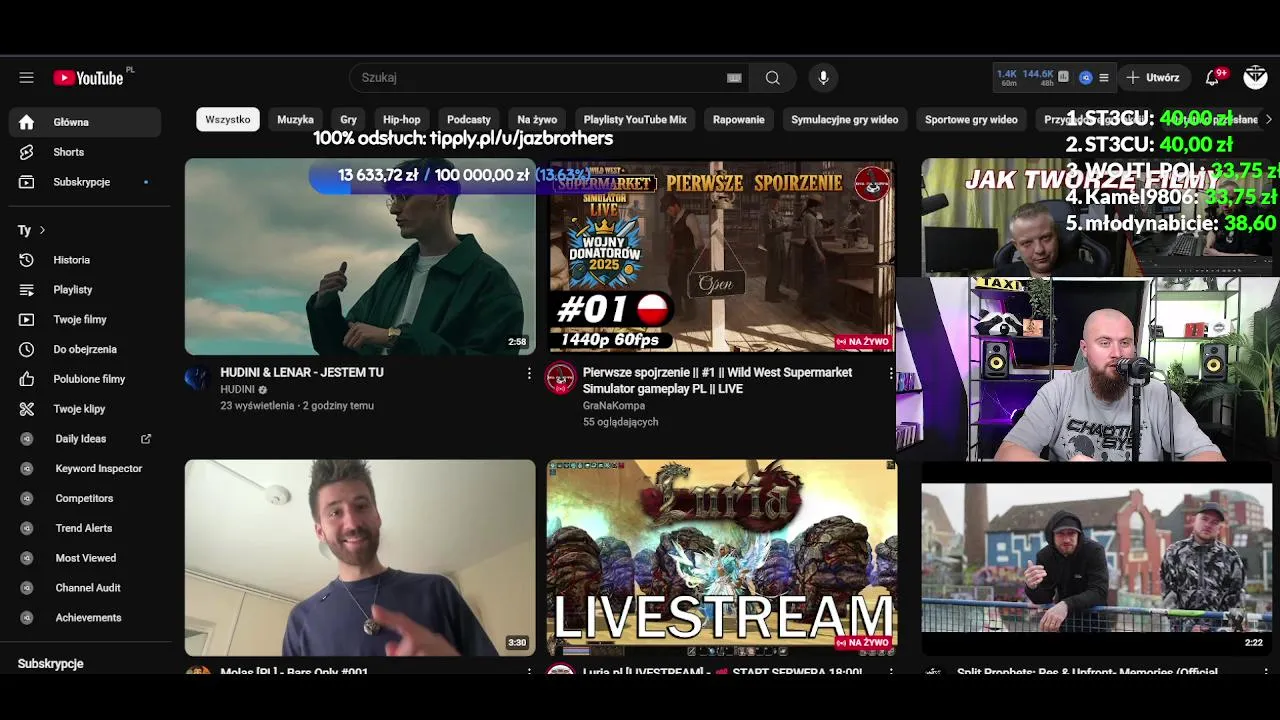Open the Luria LIVESTREAM thumbnail
Screen dimensions: 1280x720
tap(721, 557)
